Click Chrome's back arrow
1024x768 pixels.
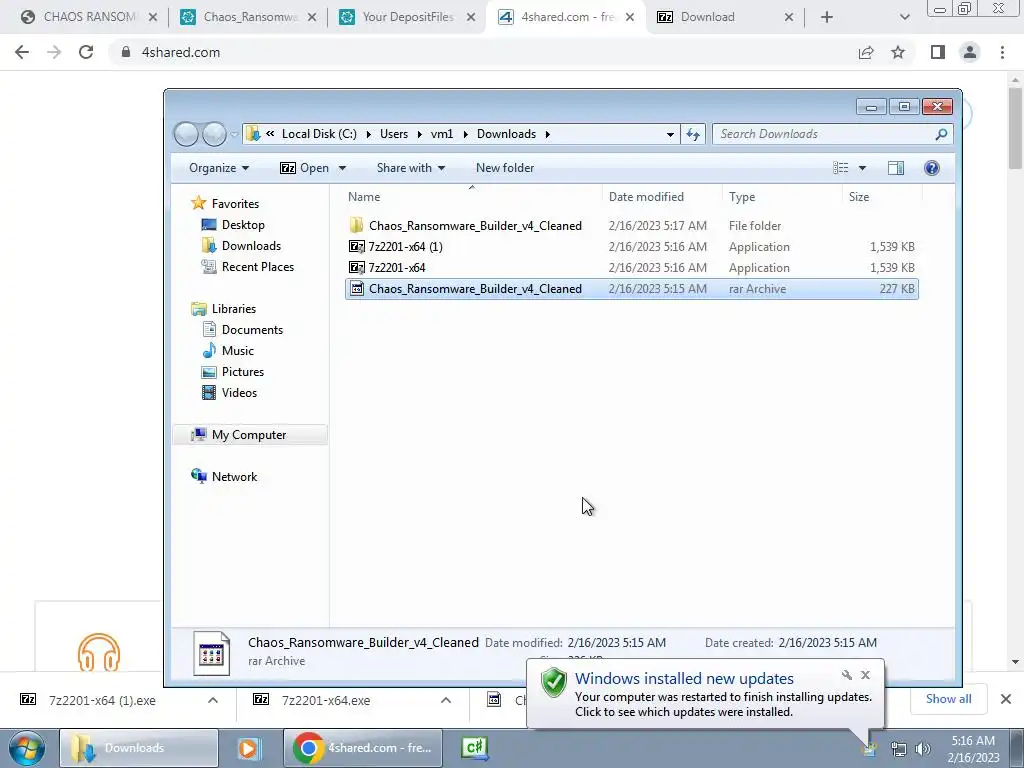(x=22, y=52)
